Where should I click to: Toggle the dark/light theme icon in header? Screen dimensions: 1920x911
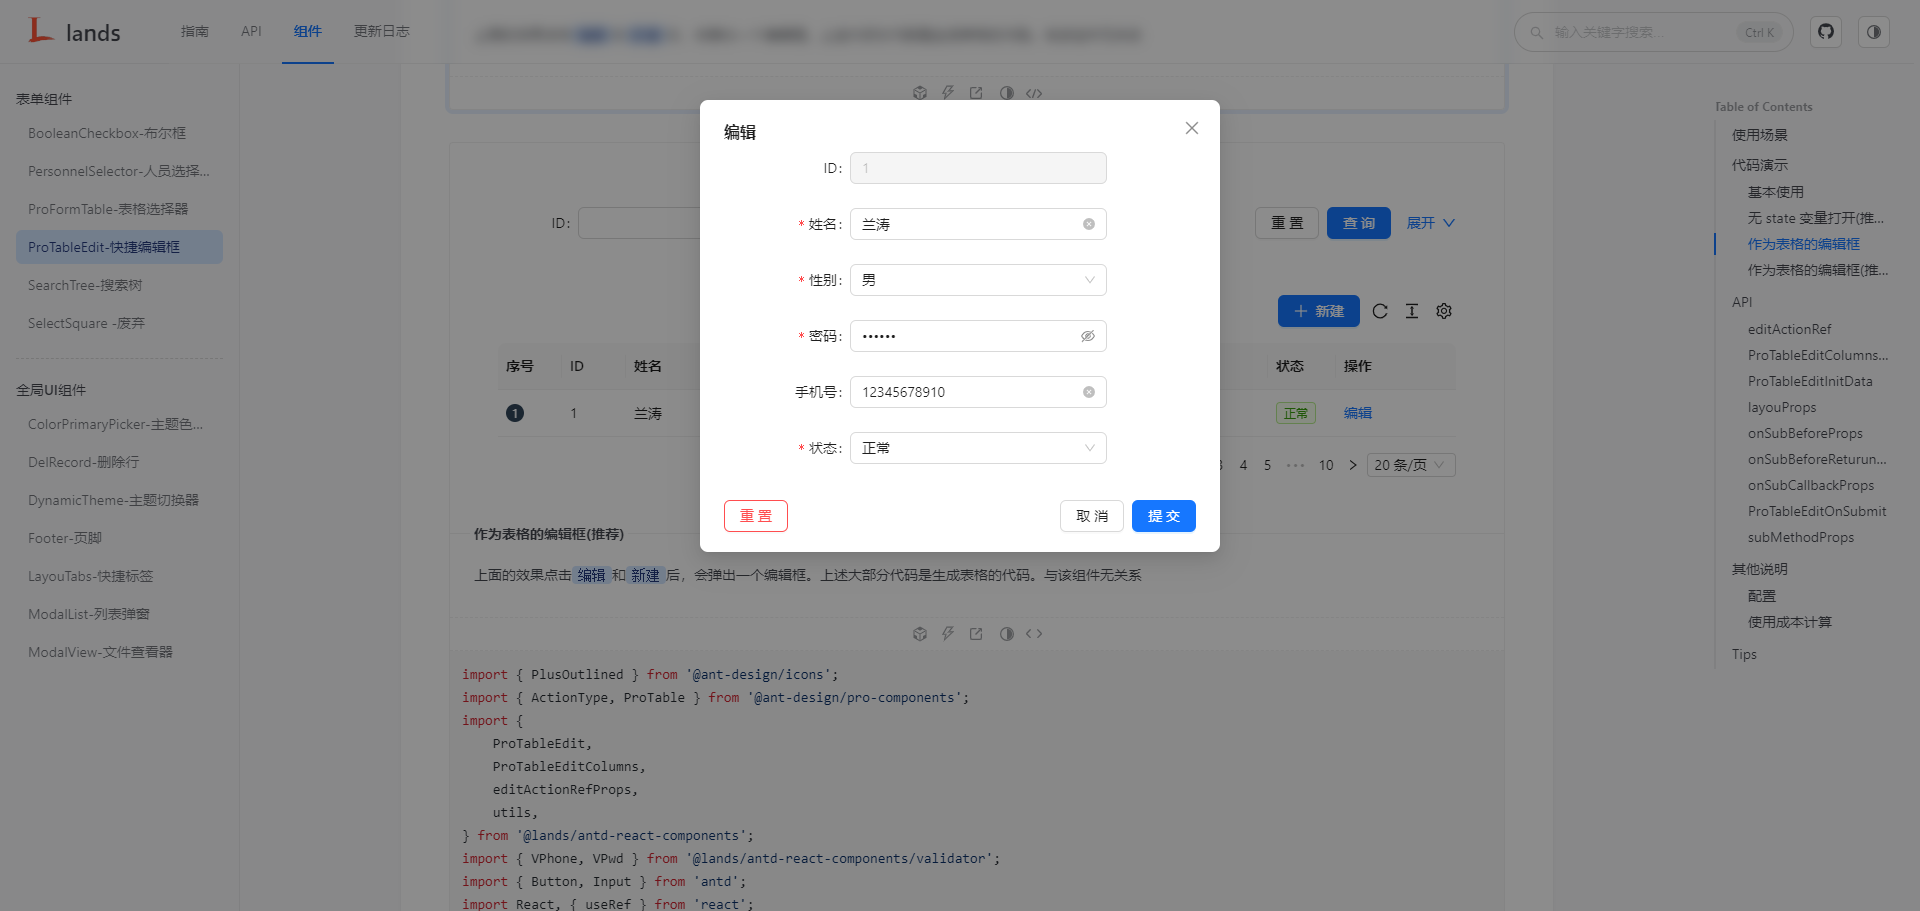(1874, 32)
